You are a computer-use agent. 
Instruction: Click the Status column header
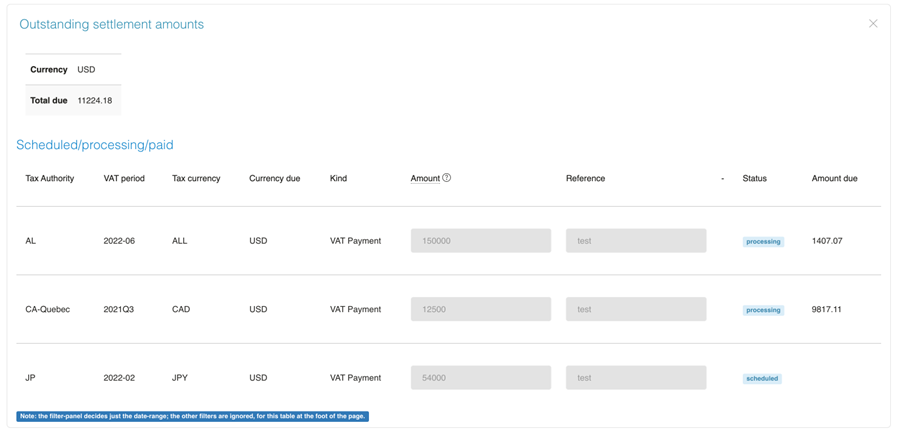[754, 178]
